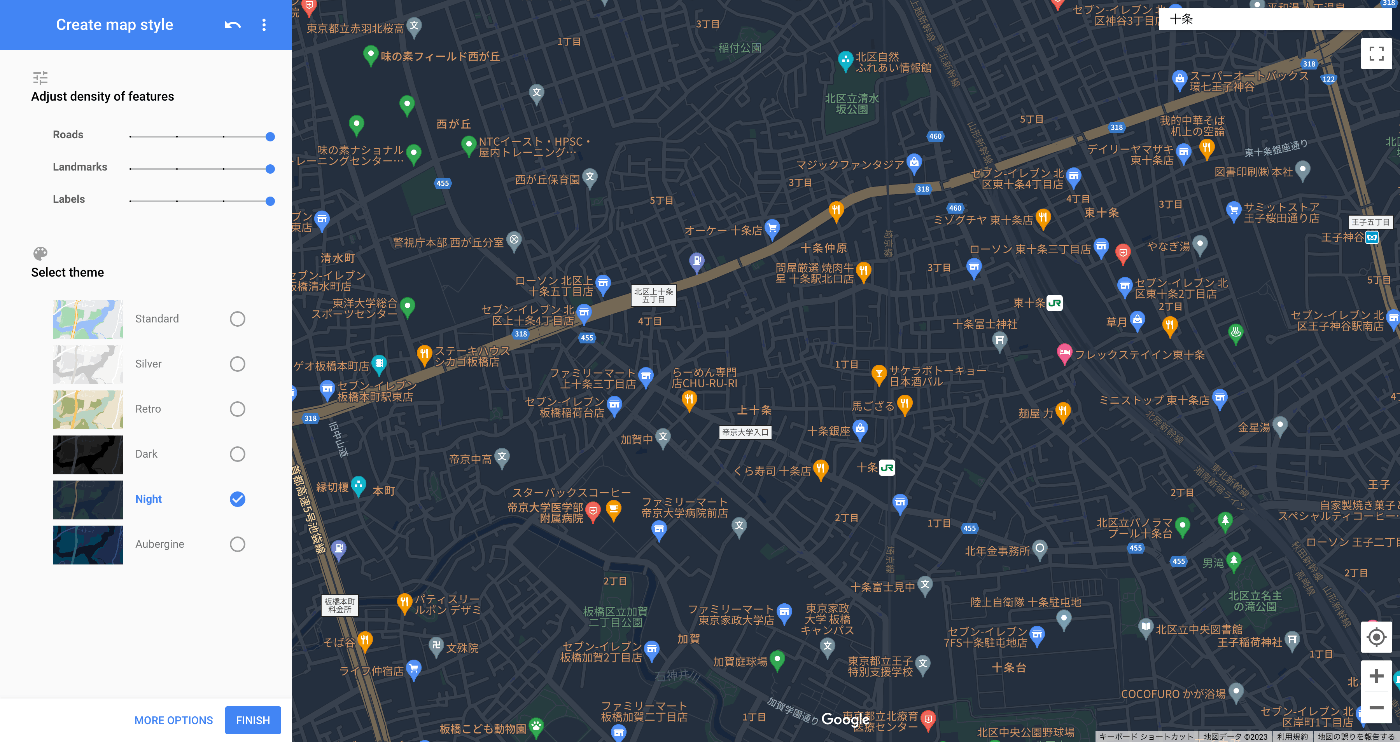This screenshot has width=1400, height=742.
Task: Click the 板橋こども動物園 paw pin
Action: [536, 727]
